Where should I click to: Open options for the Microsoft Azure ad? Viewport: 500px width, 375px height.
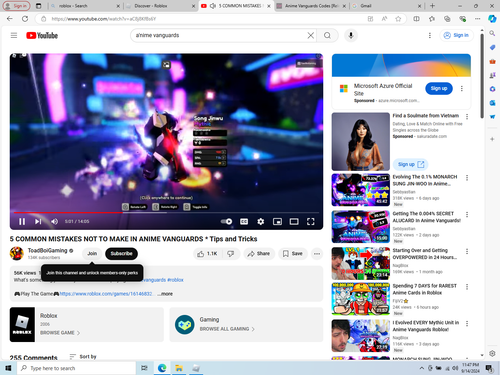click(462, 88)
